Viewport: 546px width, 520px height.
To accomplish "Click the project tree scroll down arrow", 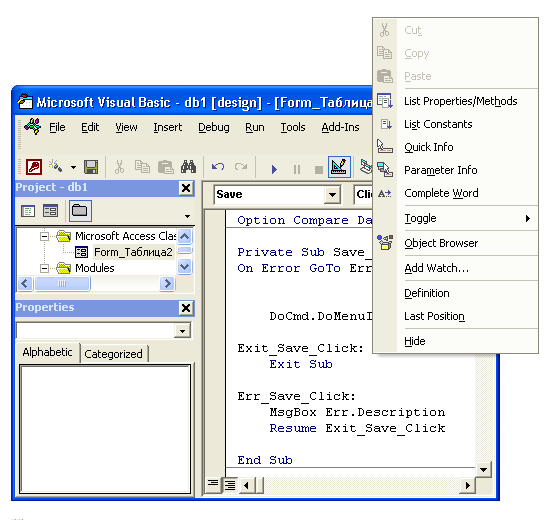I will pos(185,267).
